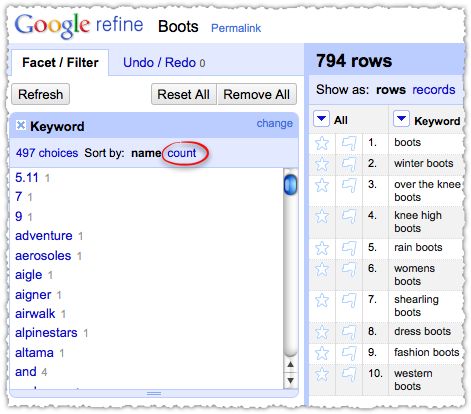Star row 4 knee high boots

[x=322, y=217]
